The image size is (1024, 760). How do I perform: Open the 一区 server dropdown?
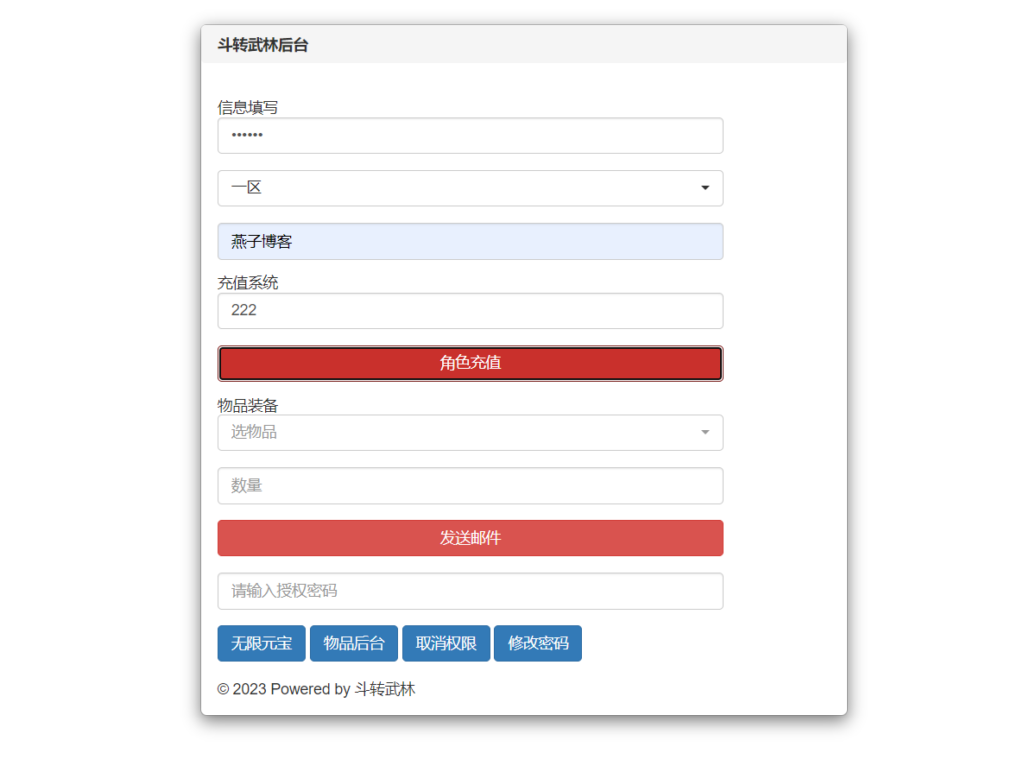tap(460, 188)
